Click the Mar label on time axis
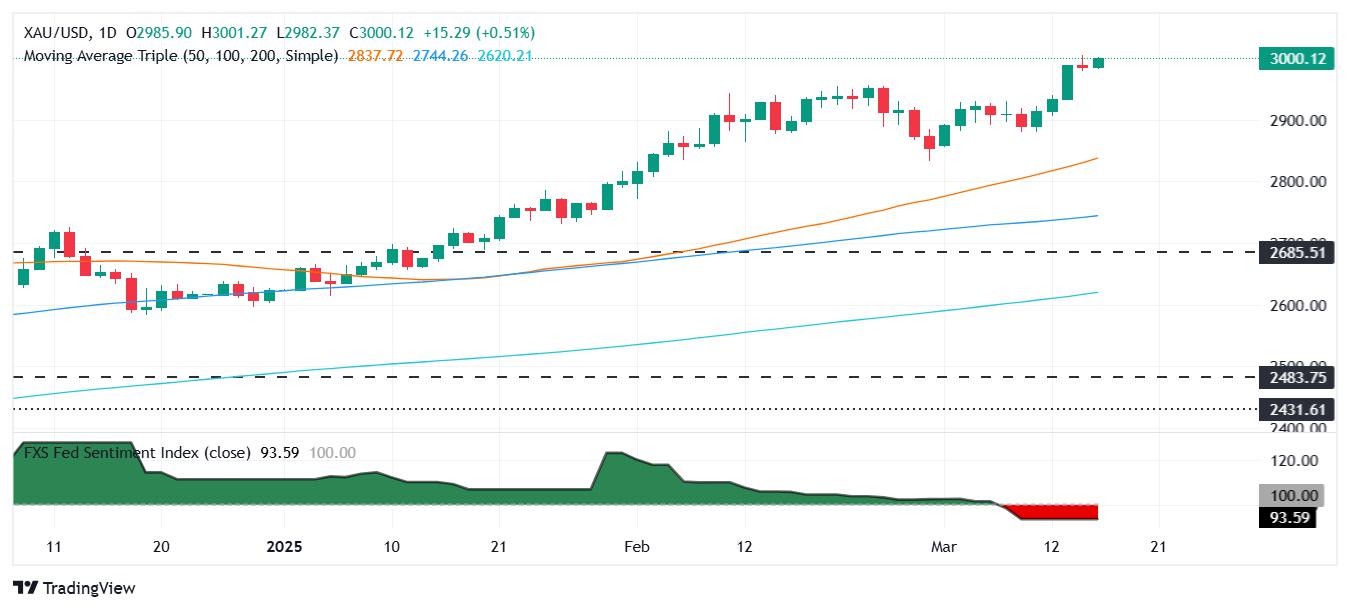This screenshot has width=1350, height=611. [x=943, y=547]
